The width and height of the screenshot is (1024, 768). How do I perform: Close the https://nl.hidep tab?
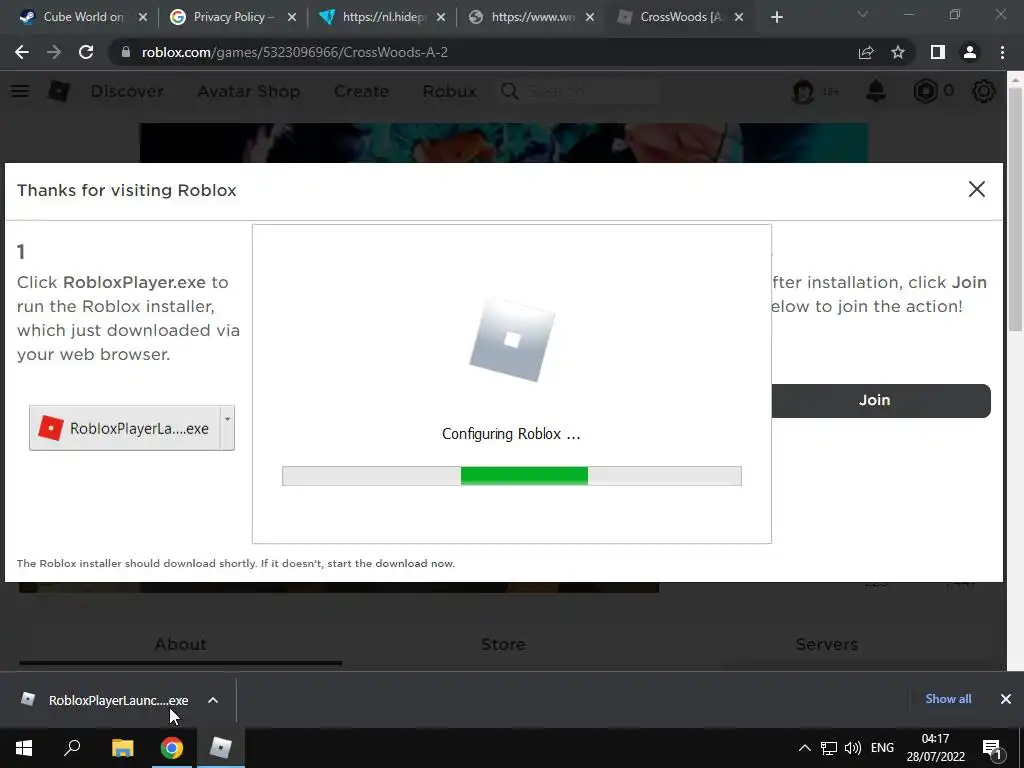click(x=441, y=17)
